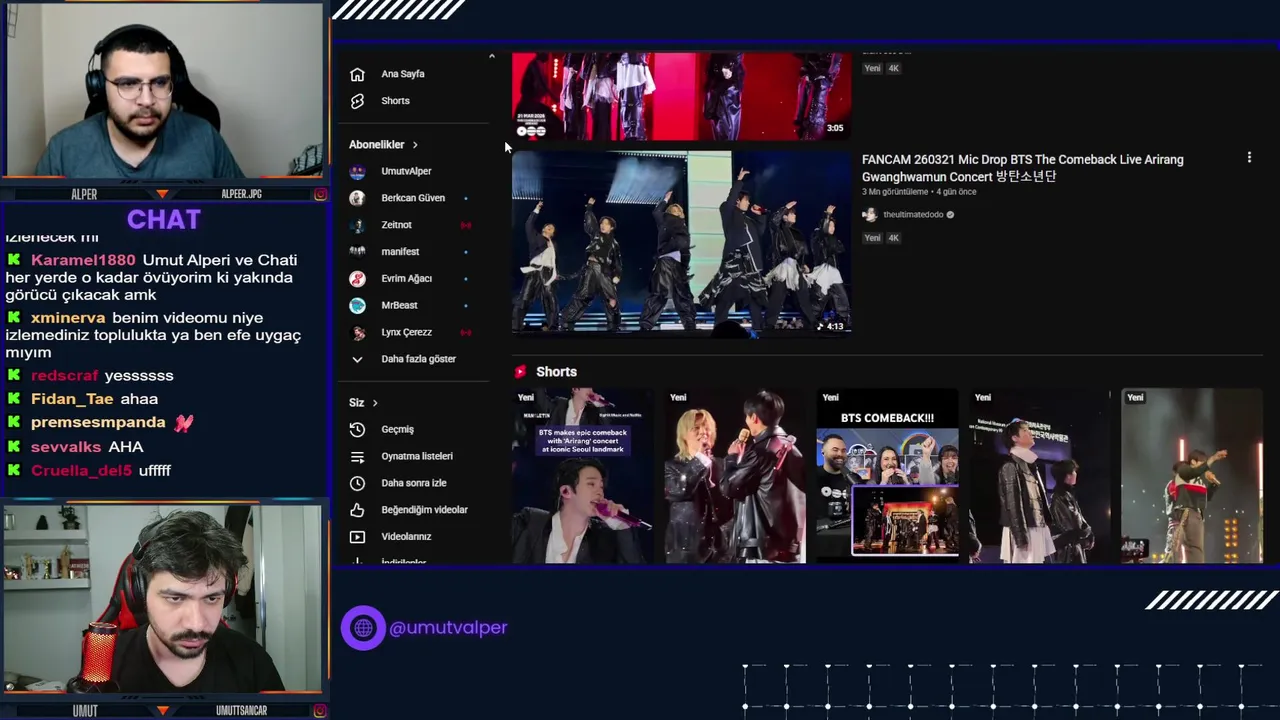Click premsesmpanda username in chat

pyautogui.click(x=98, y=423)
